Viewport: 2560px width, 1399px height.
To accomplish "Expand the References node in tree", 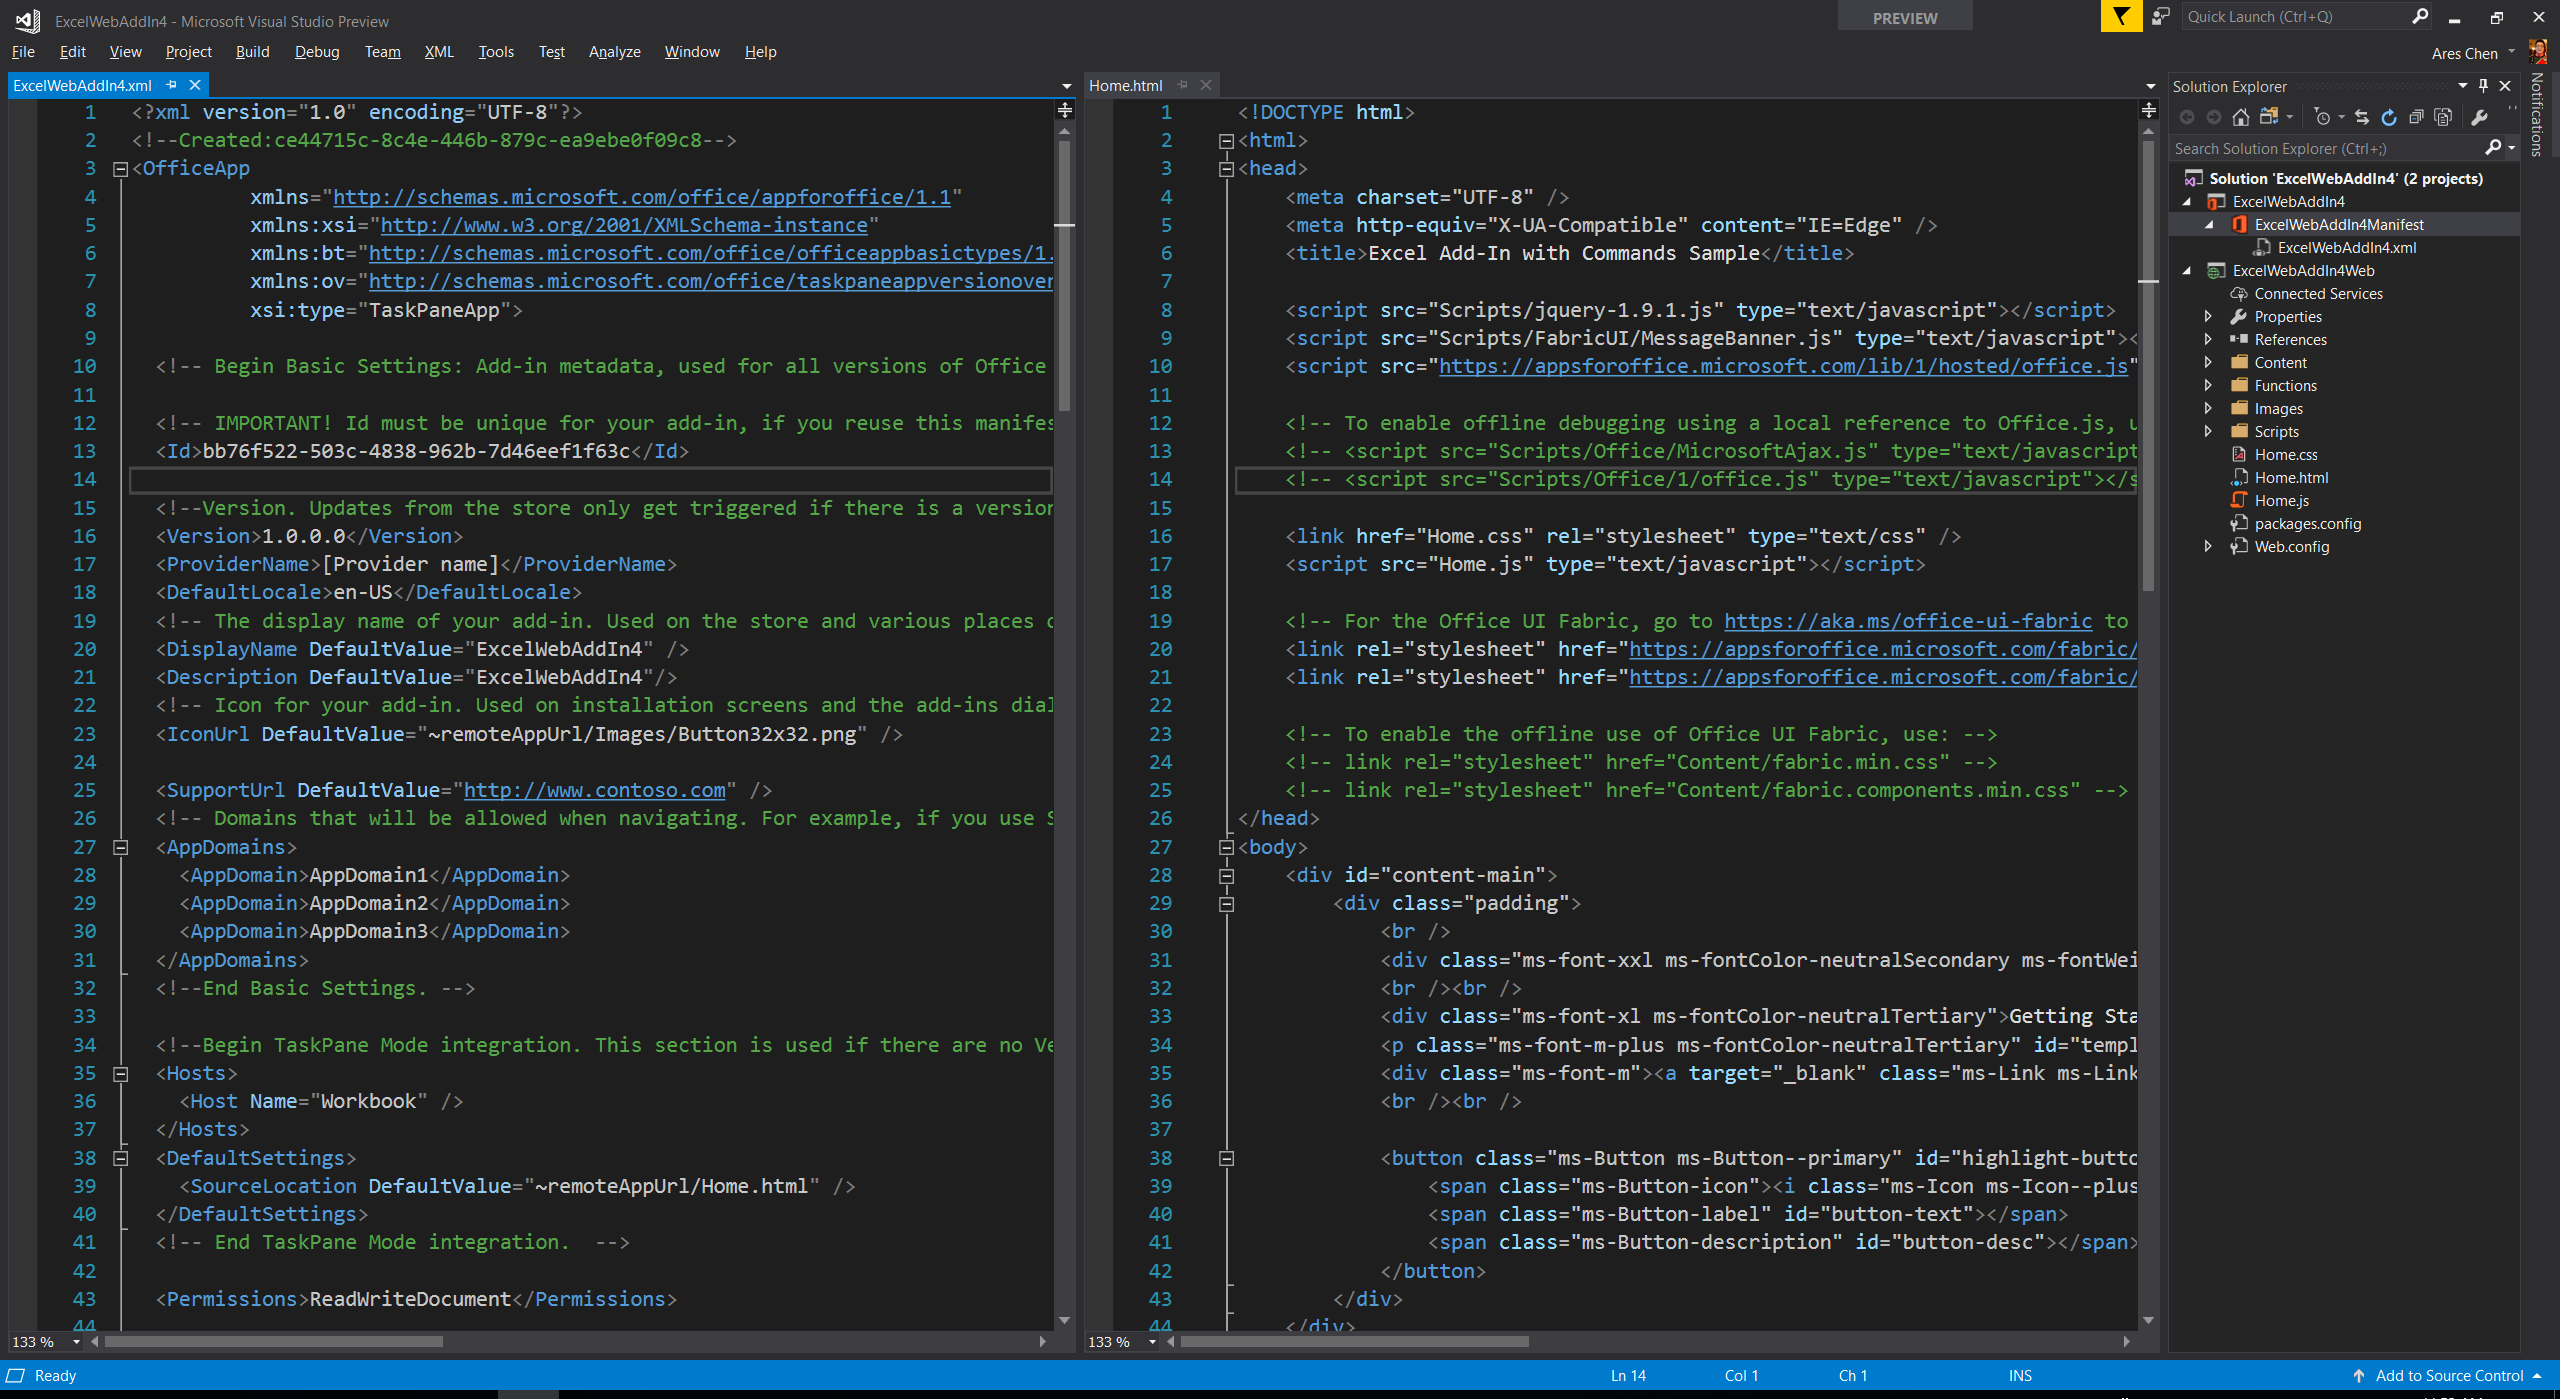I will click(x=2208, y=339).
